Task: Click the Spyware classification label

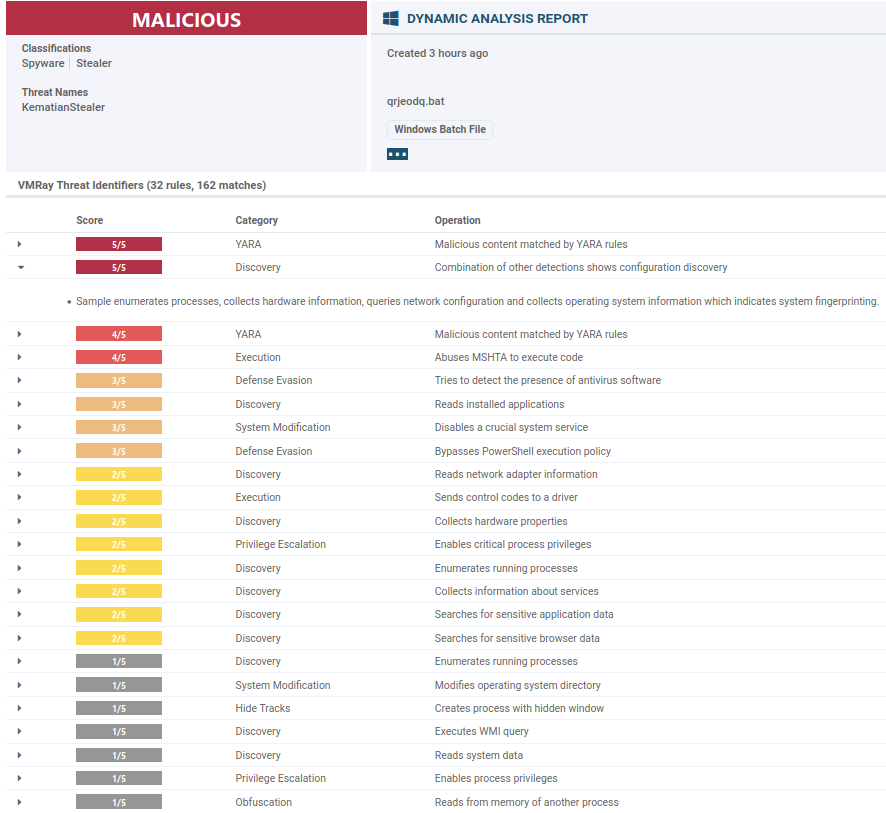Action: pyautogui.click(x=43, y=63)
